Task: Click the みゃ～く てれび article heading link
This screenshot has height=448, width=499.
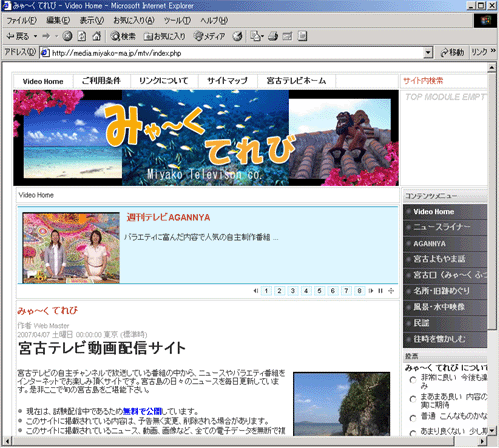Action: click(48, 311)
